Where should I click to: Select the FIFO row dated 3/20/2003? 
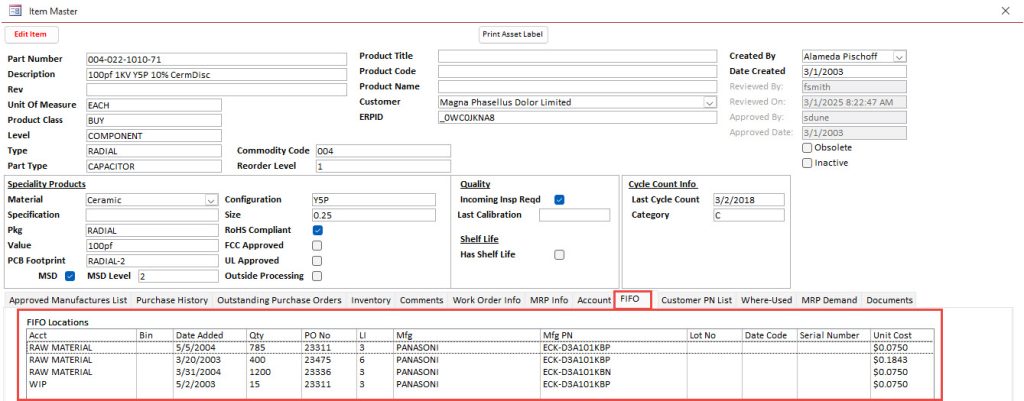pyautogui.click(x=480, y=360)
